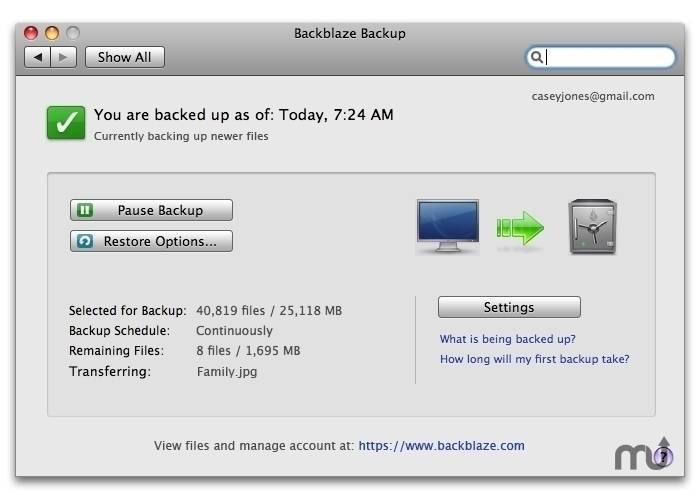Click the '8 files / 1,695 MB' value
This screenshot has width=700, height=500.
point(248,351)
